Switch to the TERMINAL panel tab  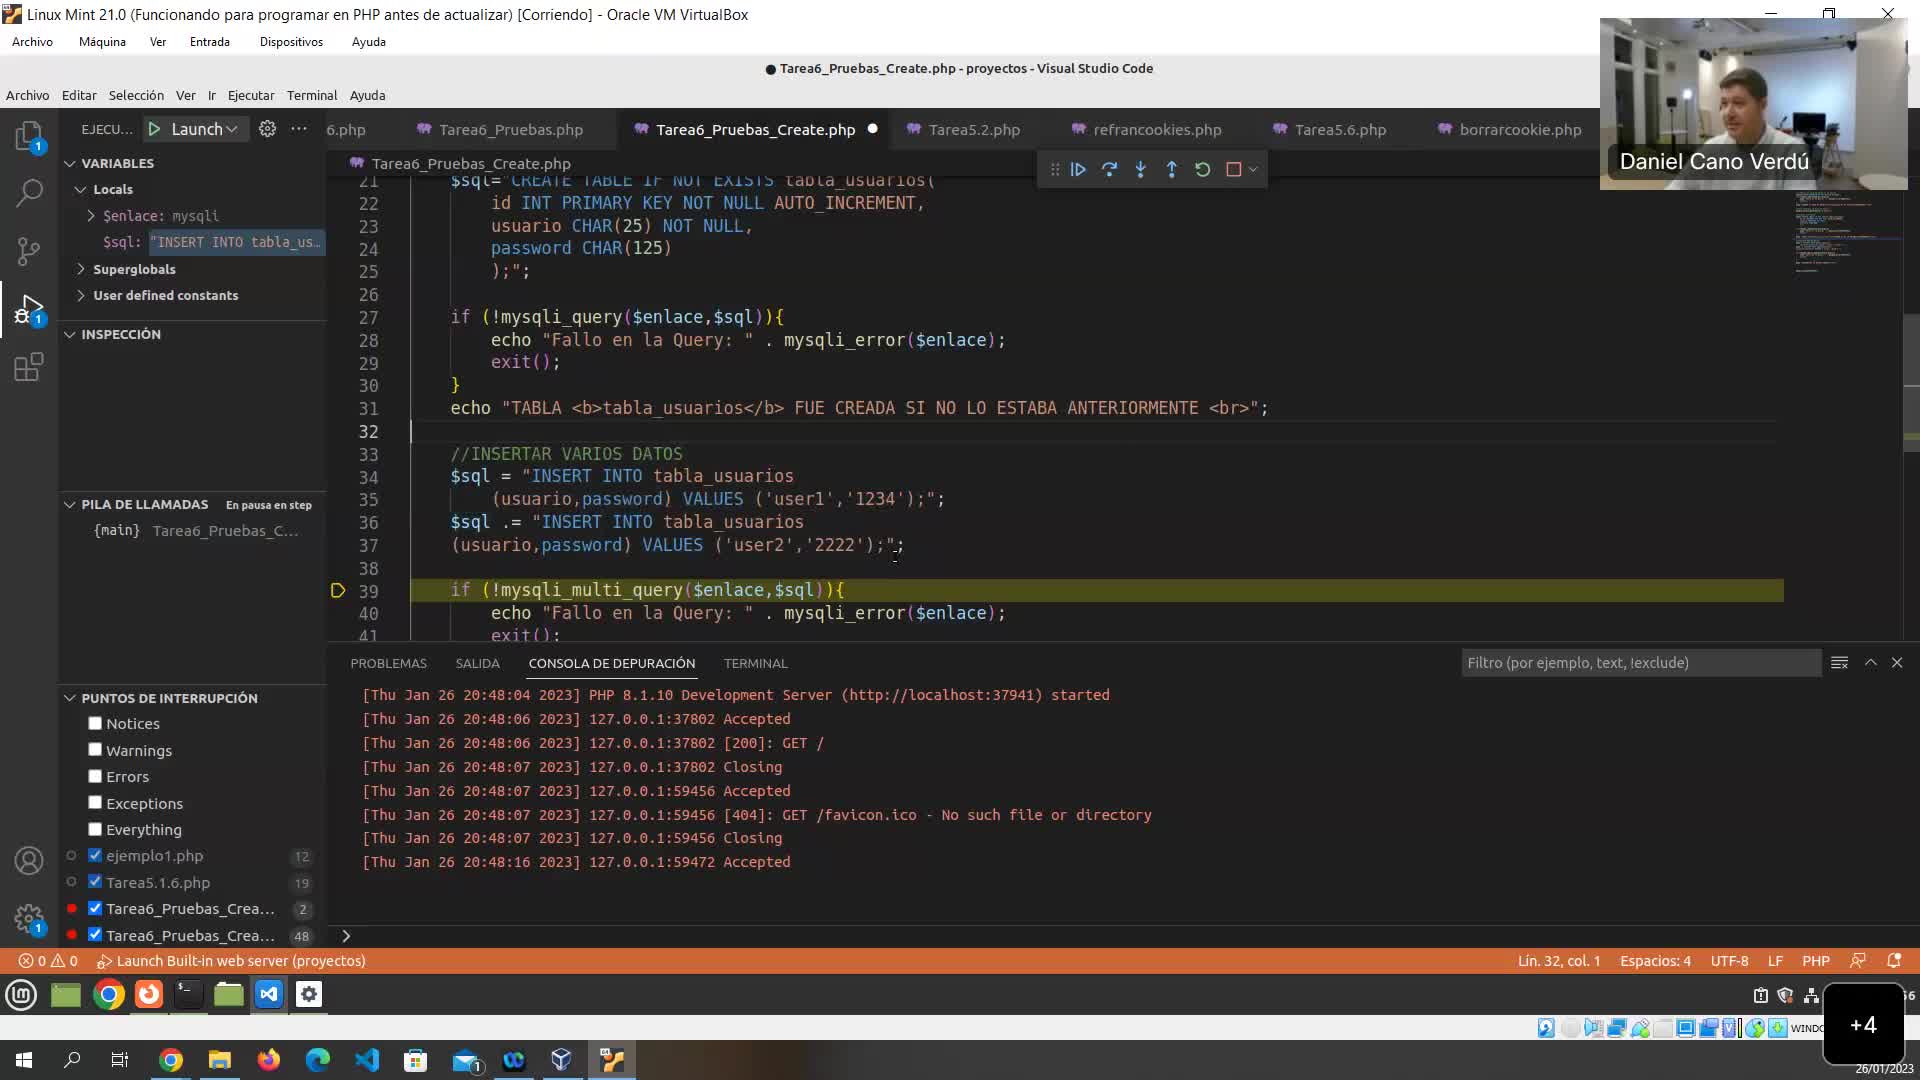click(755, 663)
